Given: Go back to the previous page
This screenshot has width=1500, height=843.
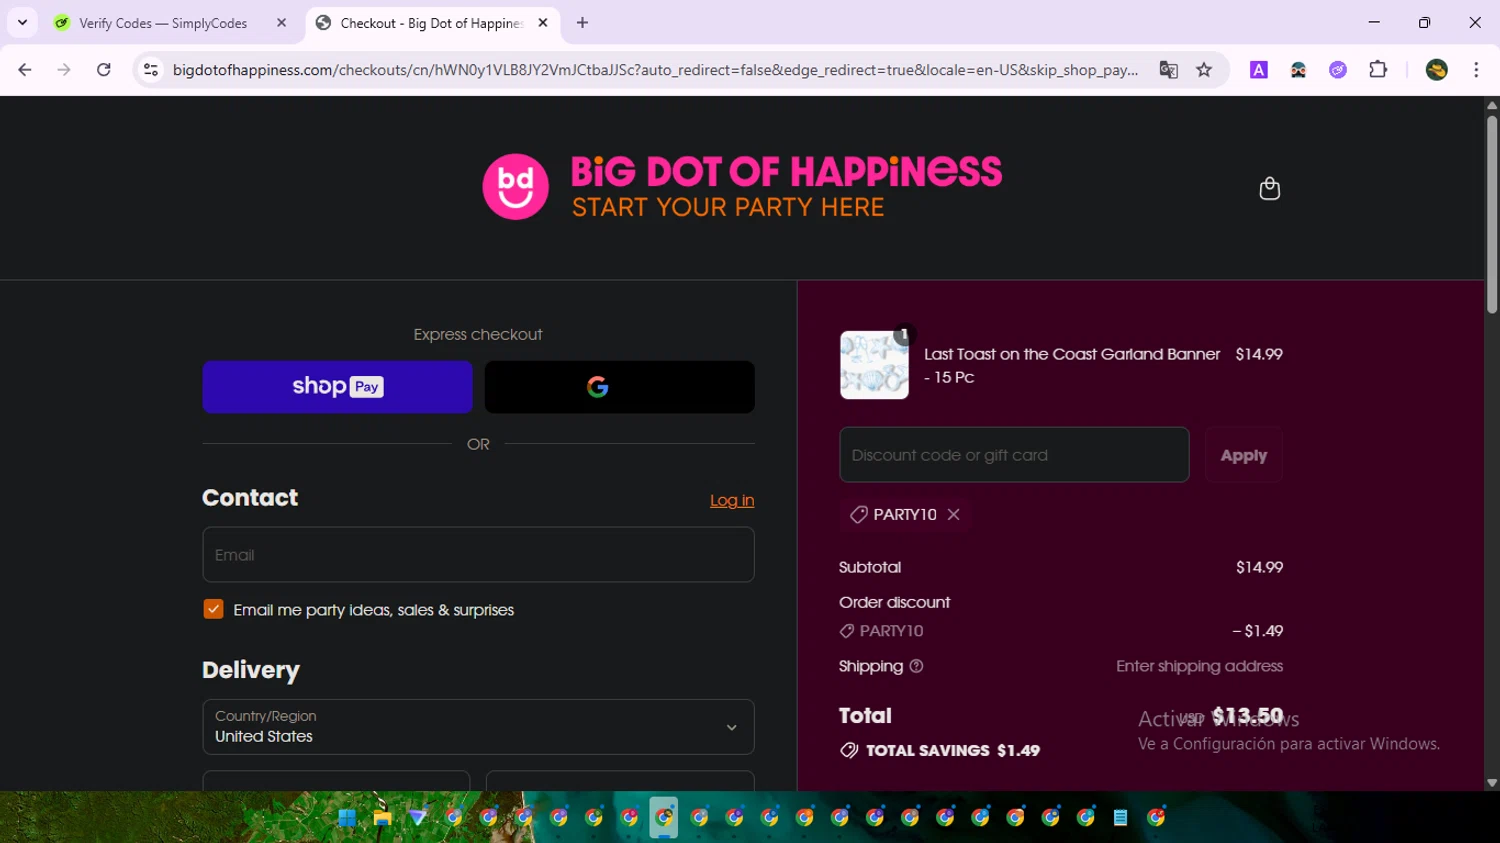Looking at the screenshot, I should 25,70.
